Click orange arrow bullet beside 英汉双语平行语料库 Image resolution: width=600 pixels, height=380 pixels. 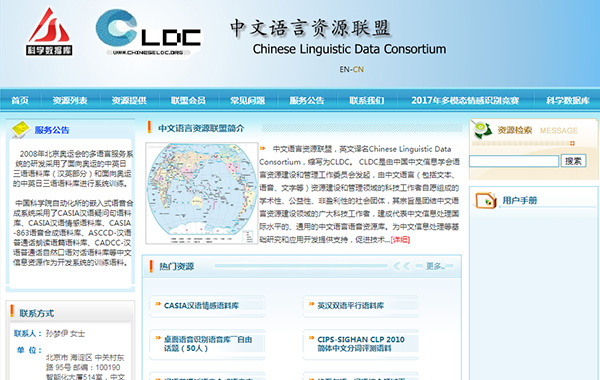coord(311,304)
